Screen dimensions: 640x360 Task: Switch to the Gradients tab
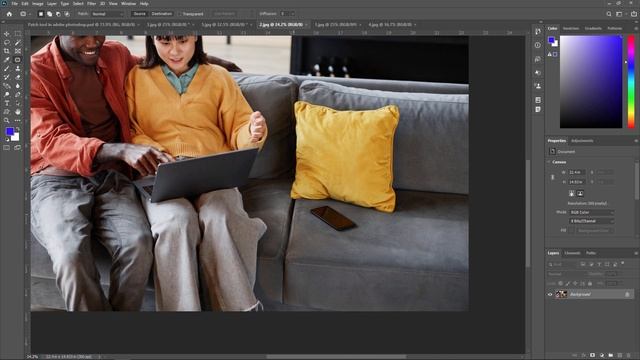tap(593, 29)
